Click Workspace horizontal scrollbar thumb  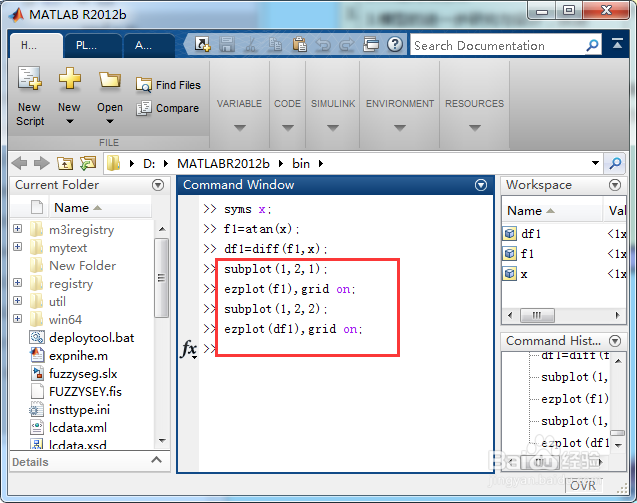pyautogui.click(x=537, y=315)
